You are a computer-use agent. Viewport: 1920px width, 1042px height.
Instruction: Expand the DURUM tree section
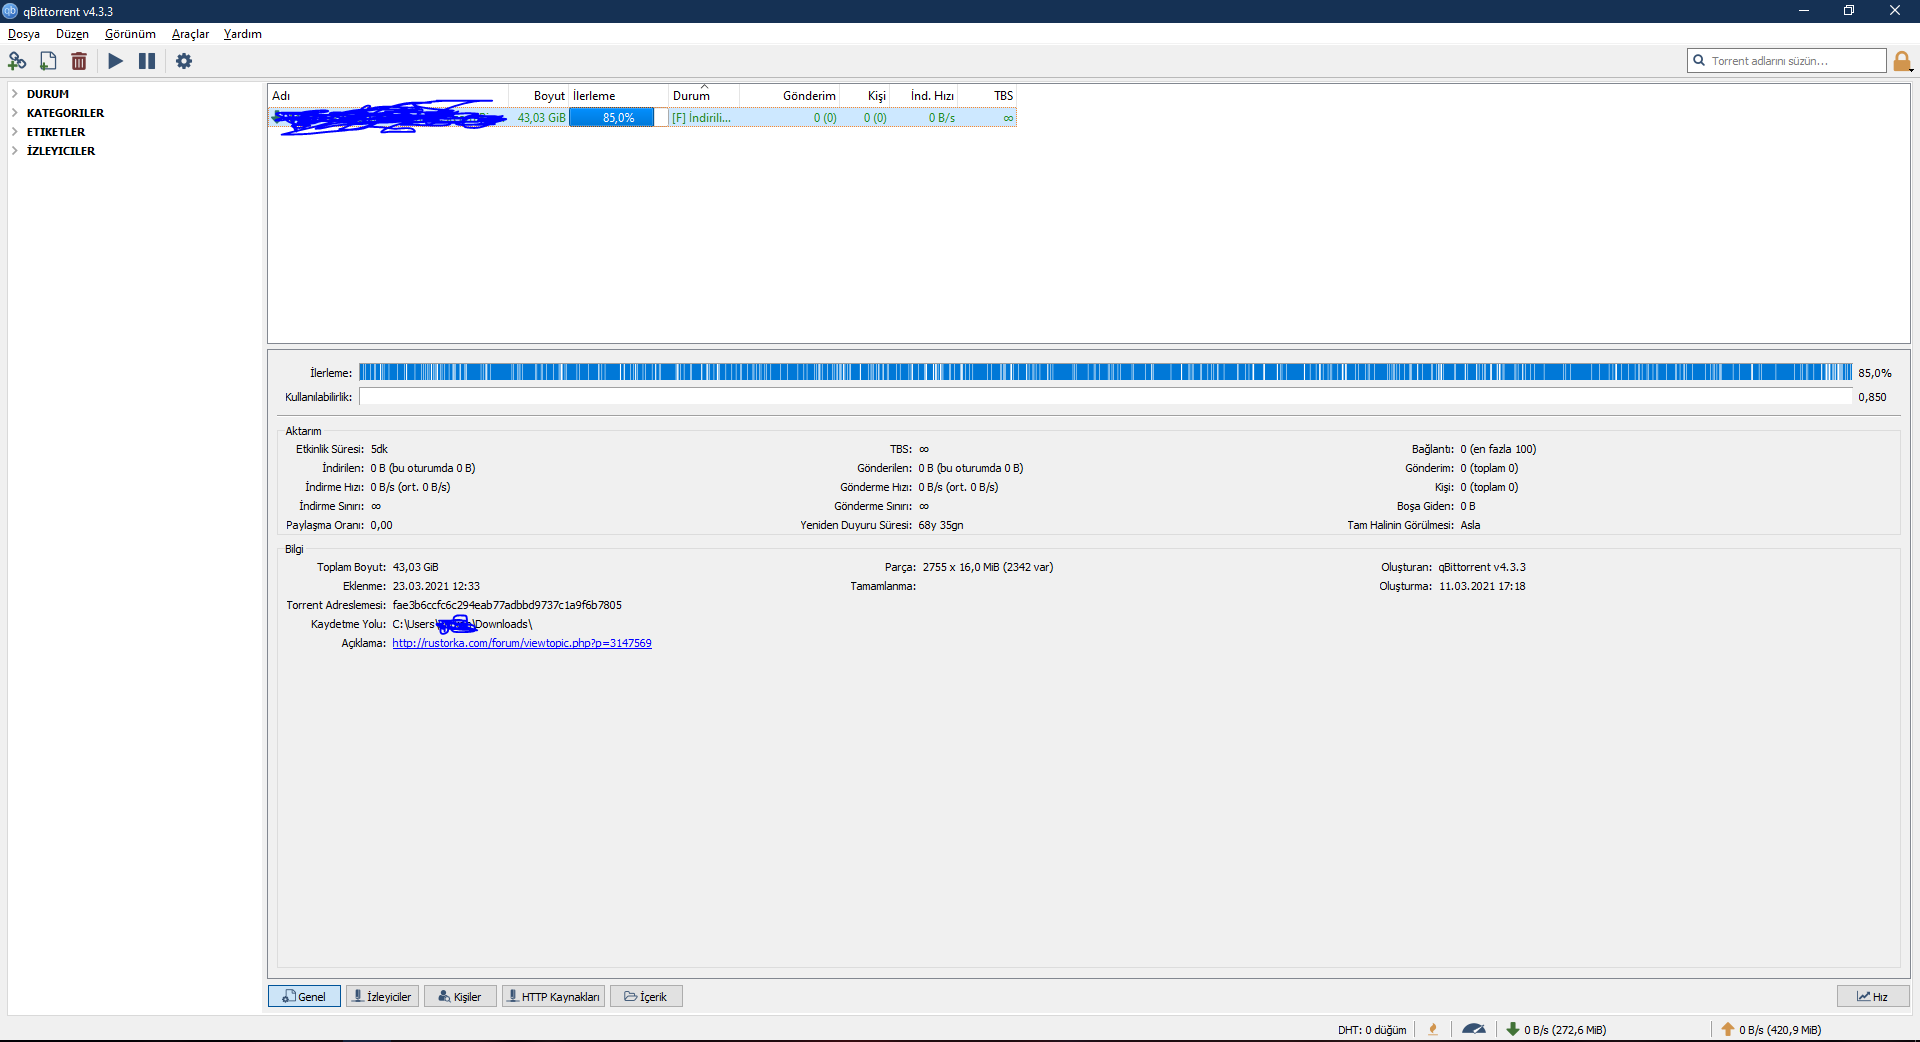(x=15, y=94)
